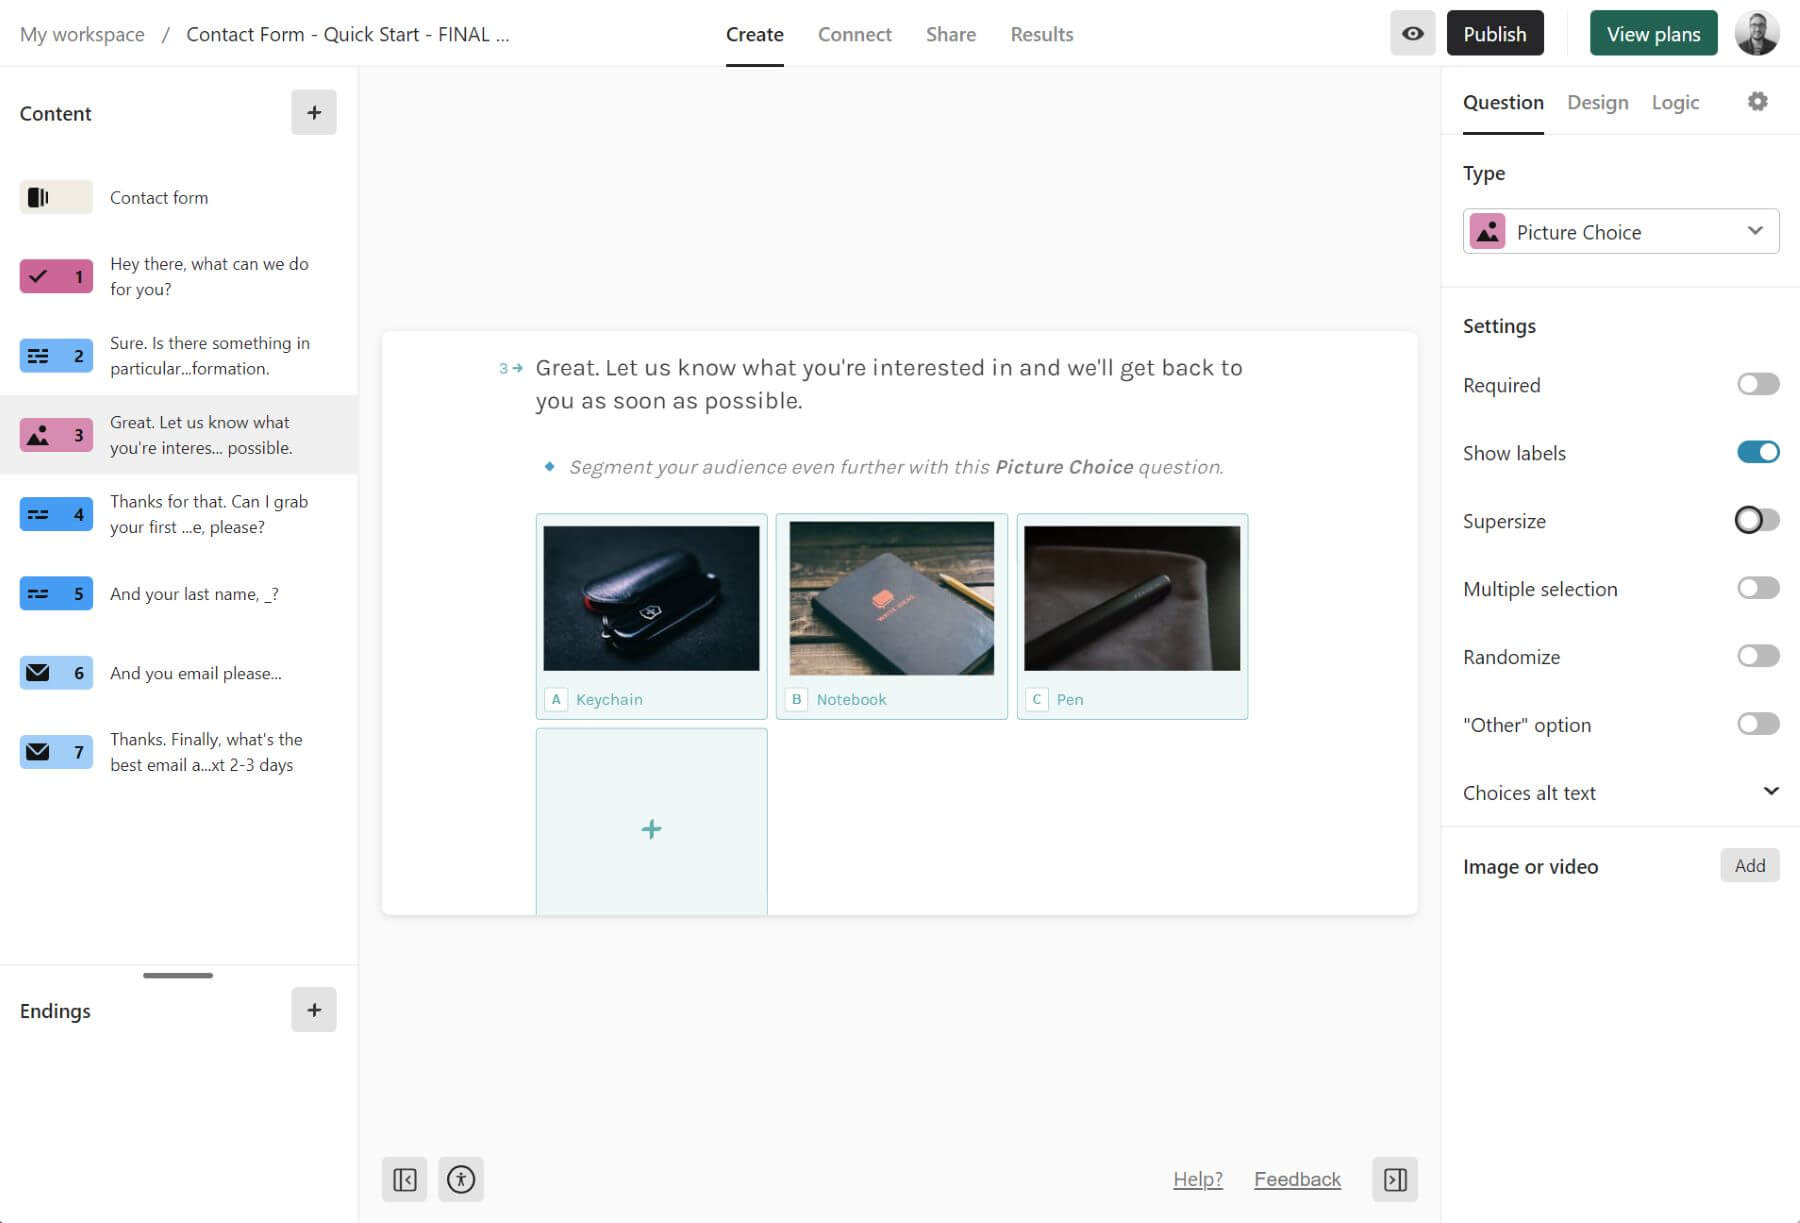Enable the "Other" option switch
Screen dimensions: 1800x1223
click(1758, 724)
